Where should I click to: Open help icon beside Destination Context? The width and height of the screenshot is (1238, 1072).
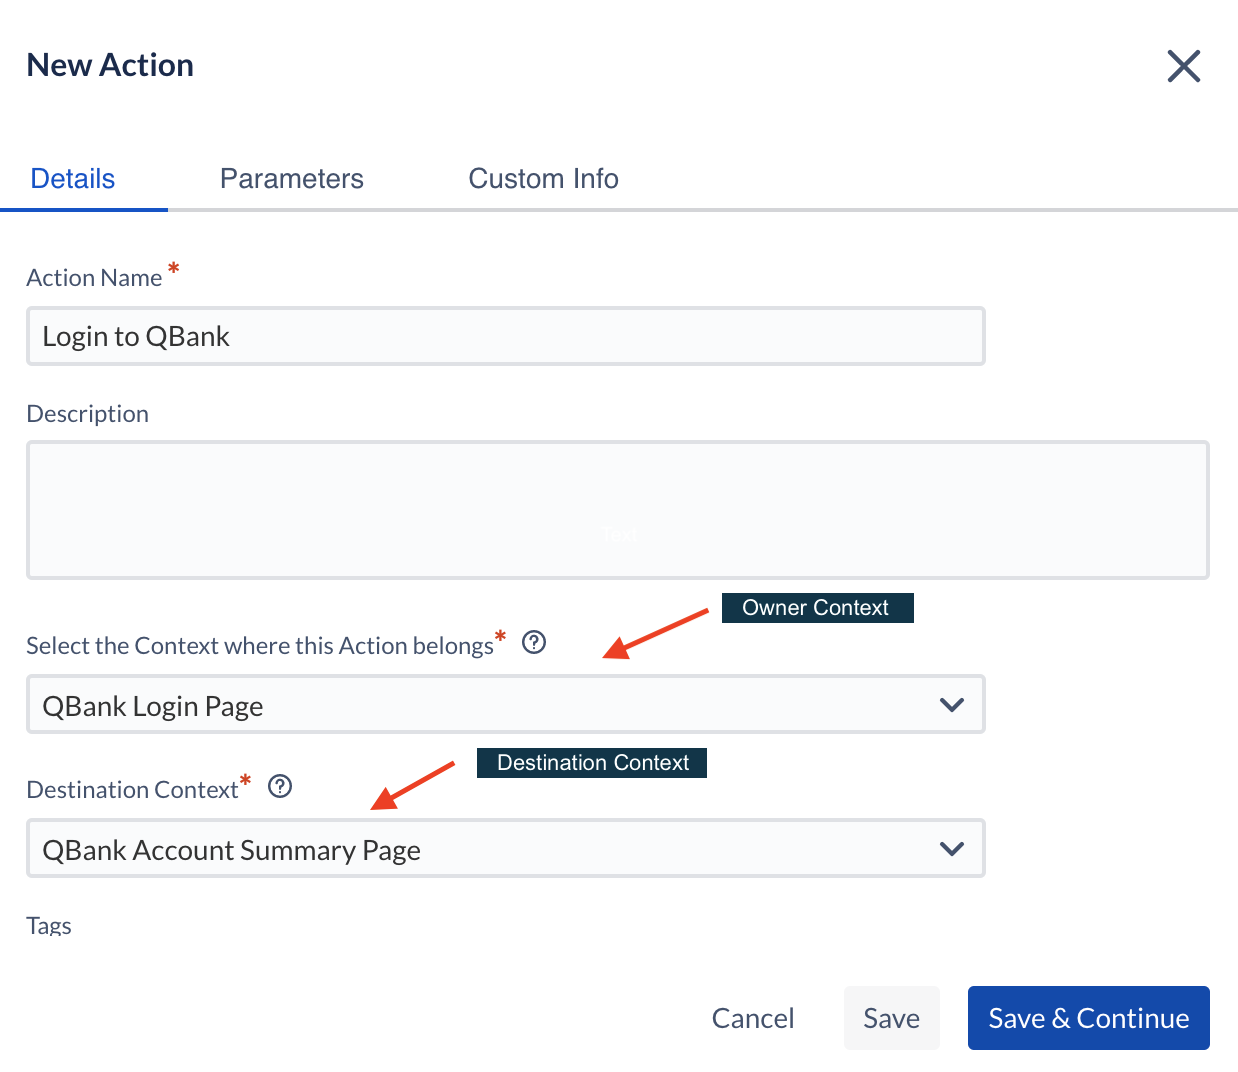tap(280, 786)
